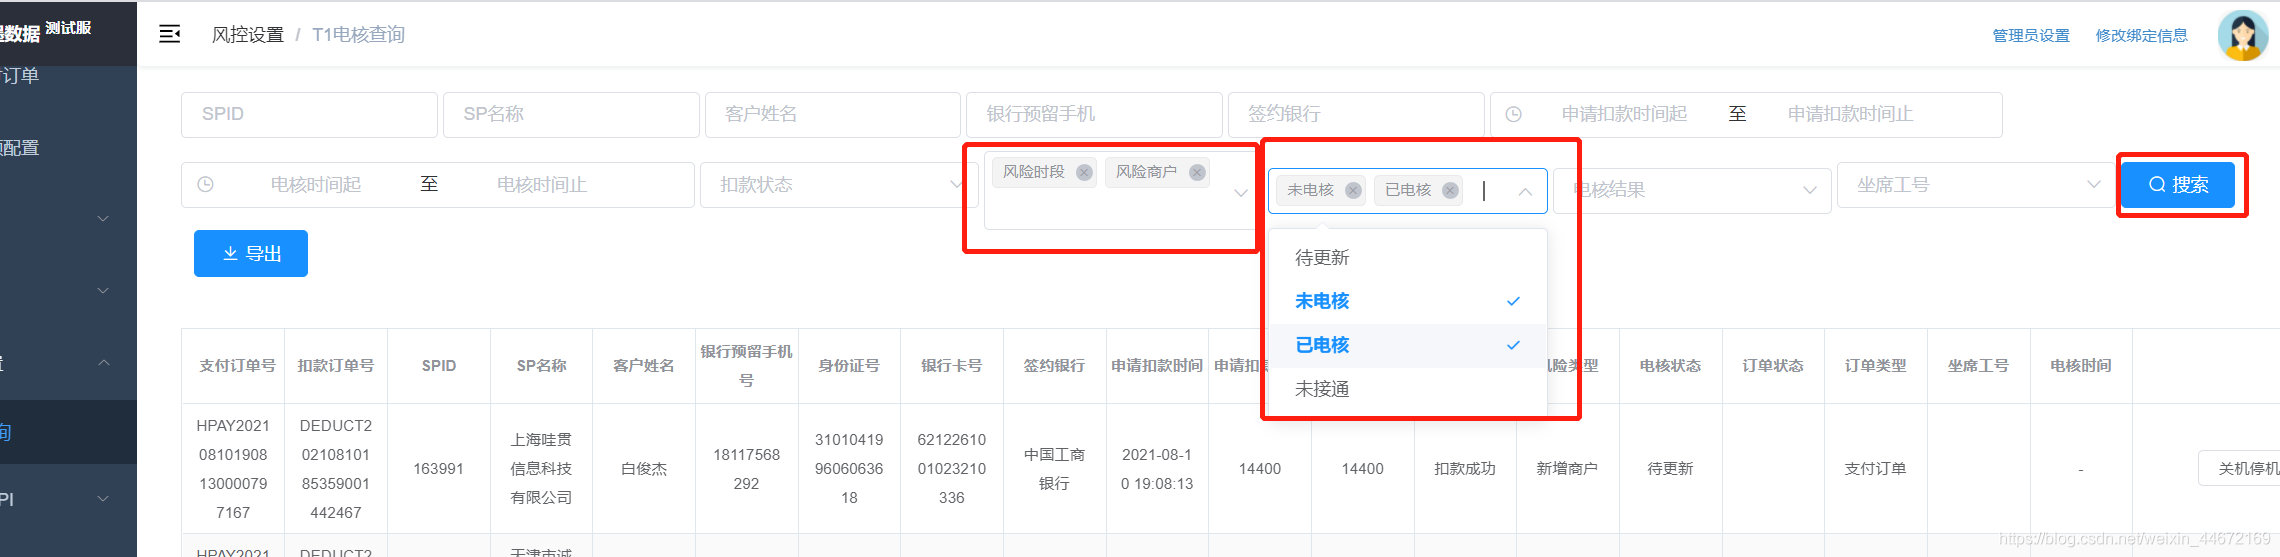Toggle the sidebar hamburger menu icon
Image resolution: width=2280 pixels, height=557 pixels.
pos(170,35)
